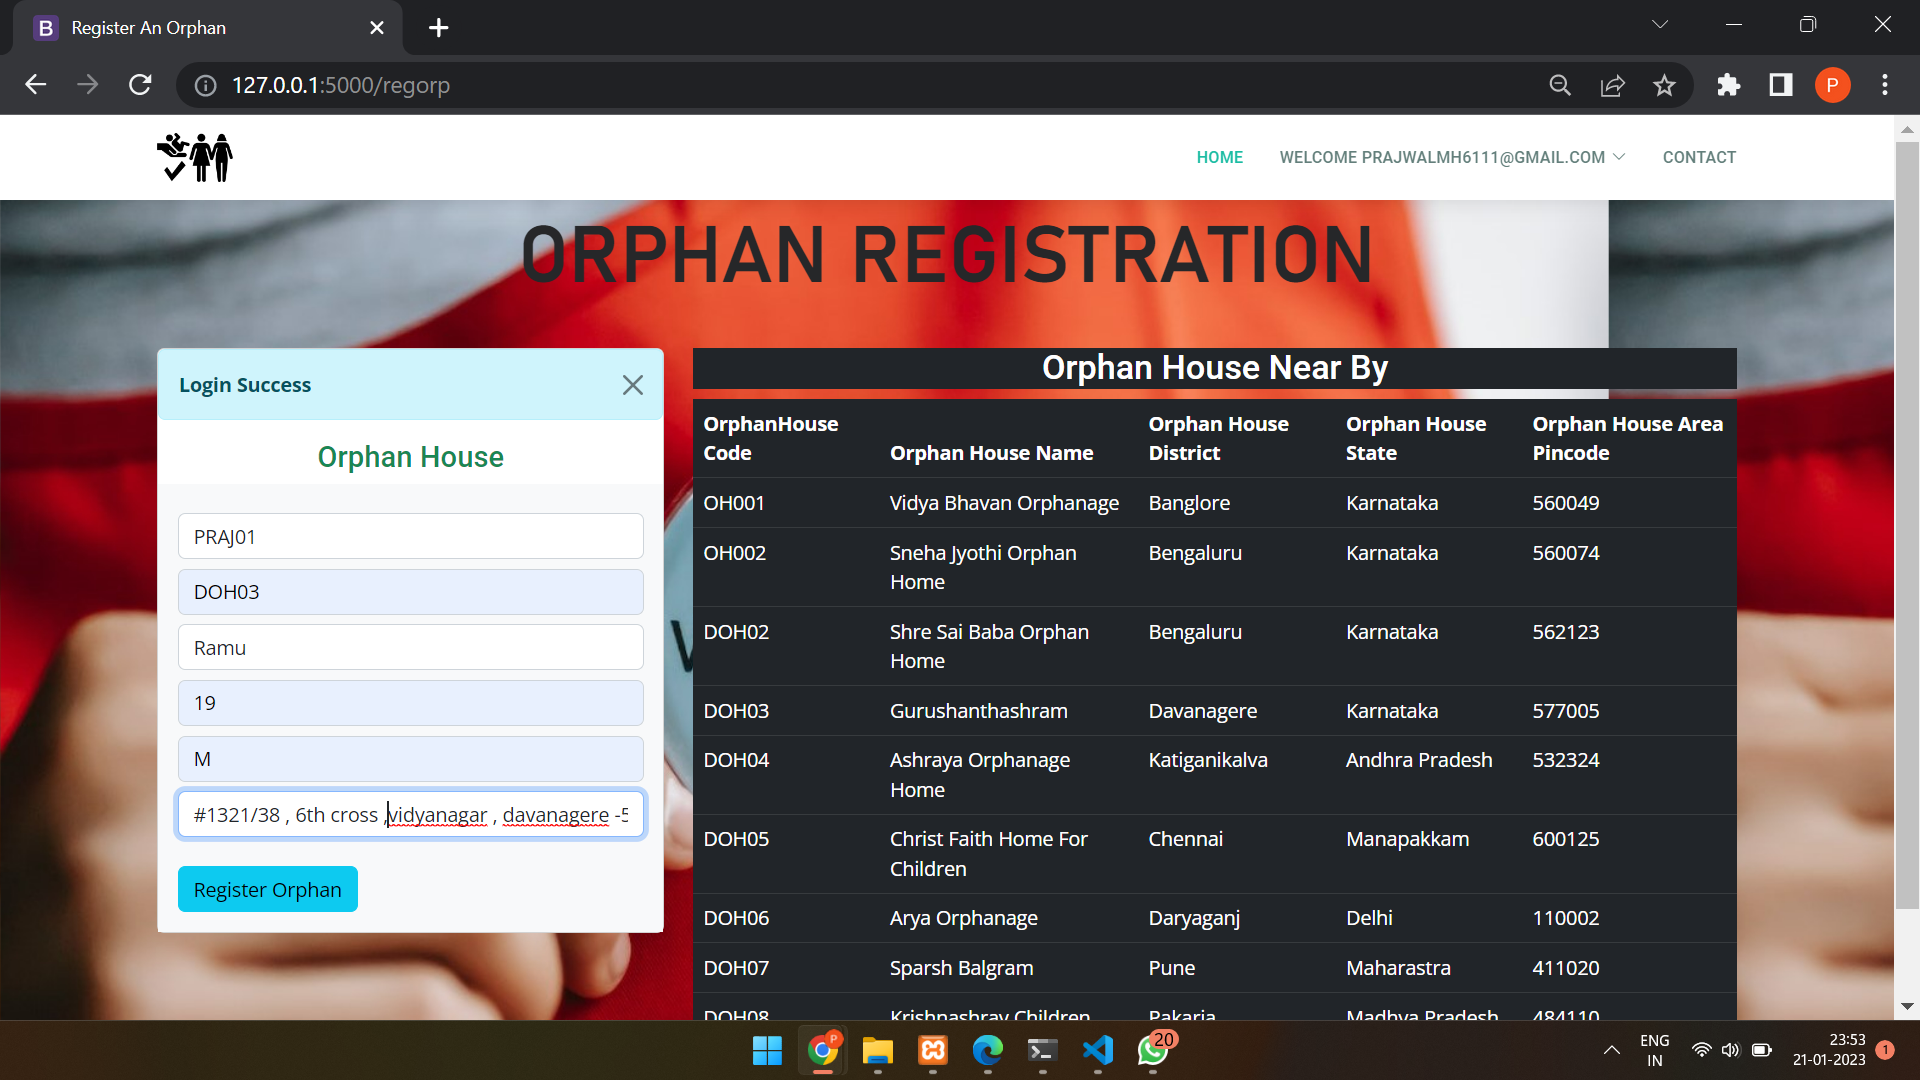
Task: Open the browser profile avatar P
Action: click(x=1833, y=85)
